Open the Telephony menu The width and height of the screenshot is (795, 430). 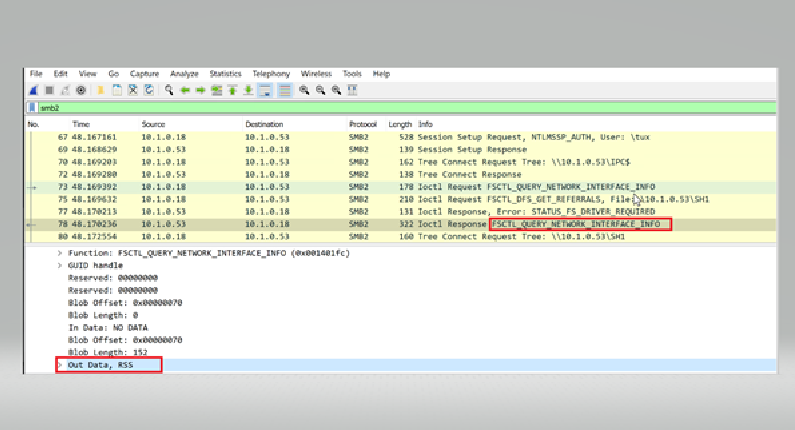click(271, 74)
